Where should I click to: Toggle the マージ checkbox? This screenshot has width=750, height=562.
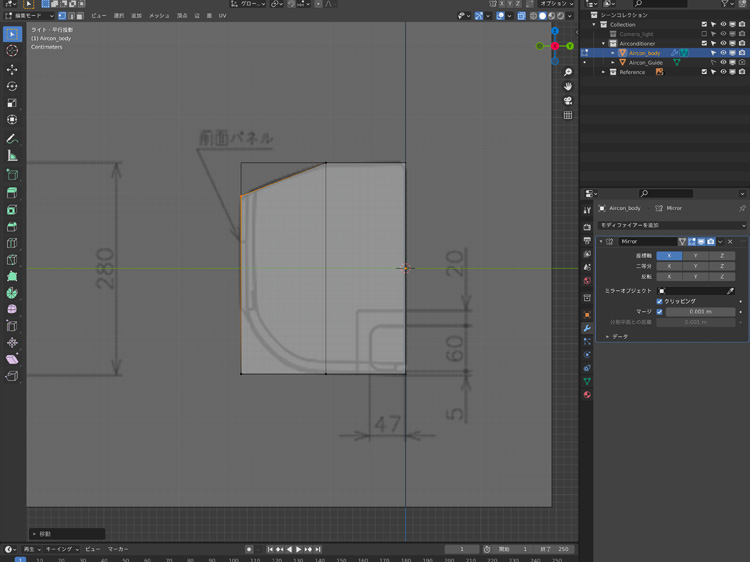(x=659, y=312)
